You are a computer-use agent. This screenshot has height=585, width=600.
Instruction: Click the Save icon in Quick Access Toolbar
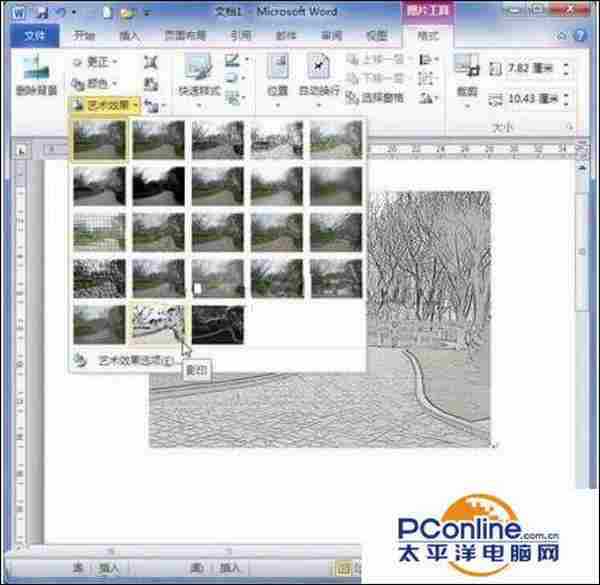41,11
